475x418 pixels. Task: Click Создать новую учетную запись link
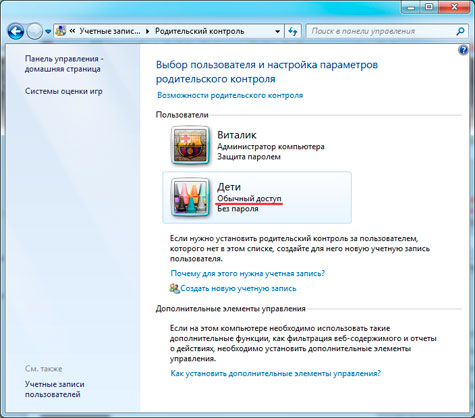click(x=238, y=288)
